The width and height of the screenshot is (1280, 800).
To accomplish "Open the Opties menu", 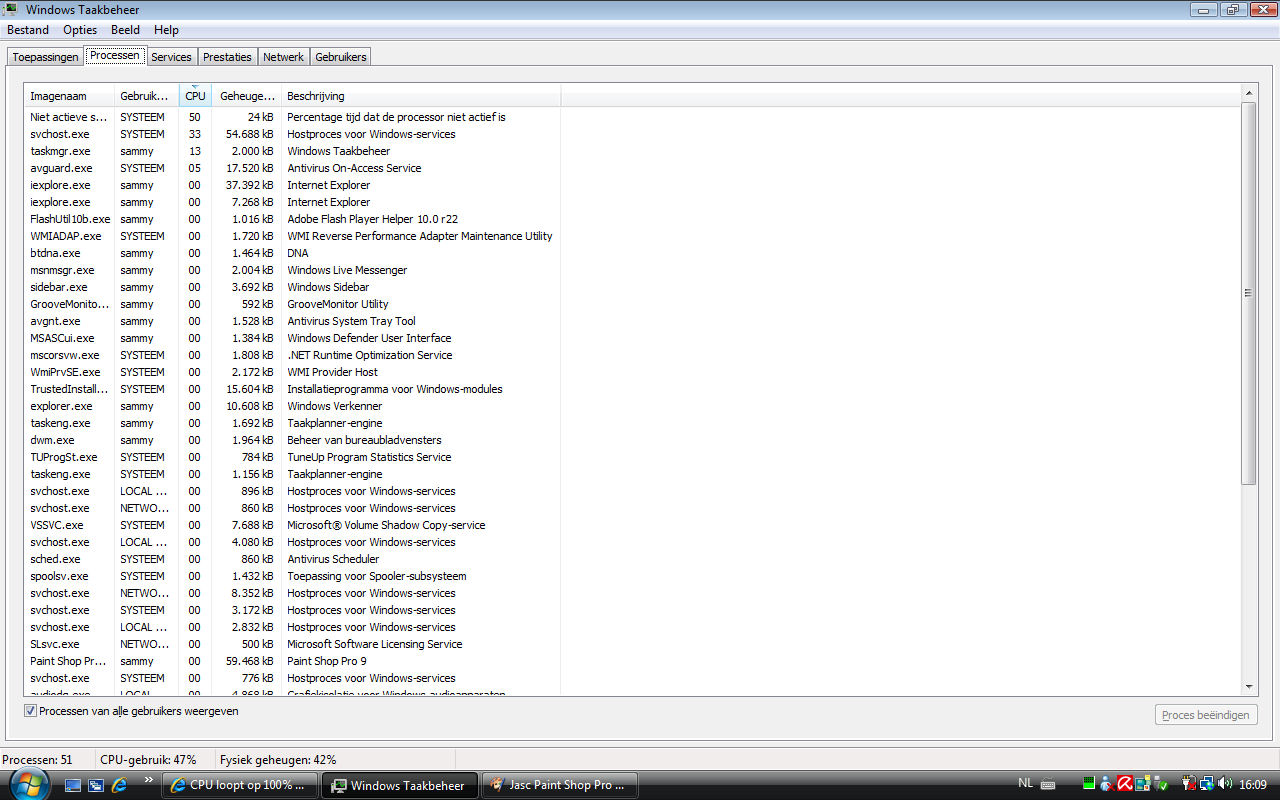I will coord(80,30).
